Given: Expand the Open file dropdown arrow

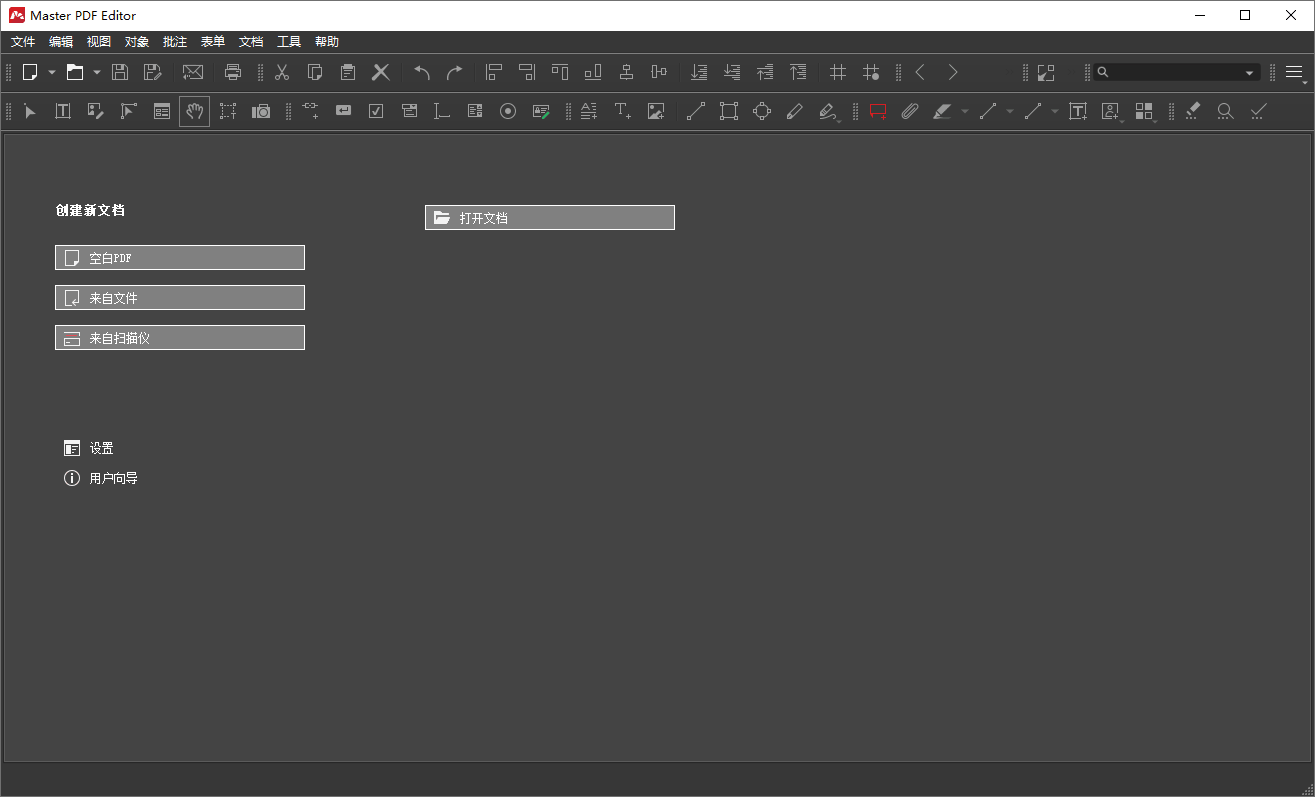Looking at the screenshot, I should click(96, 72).
